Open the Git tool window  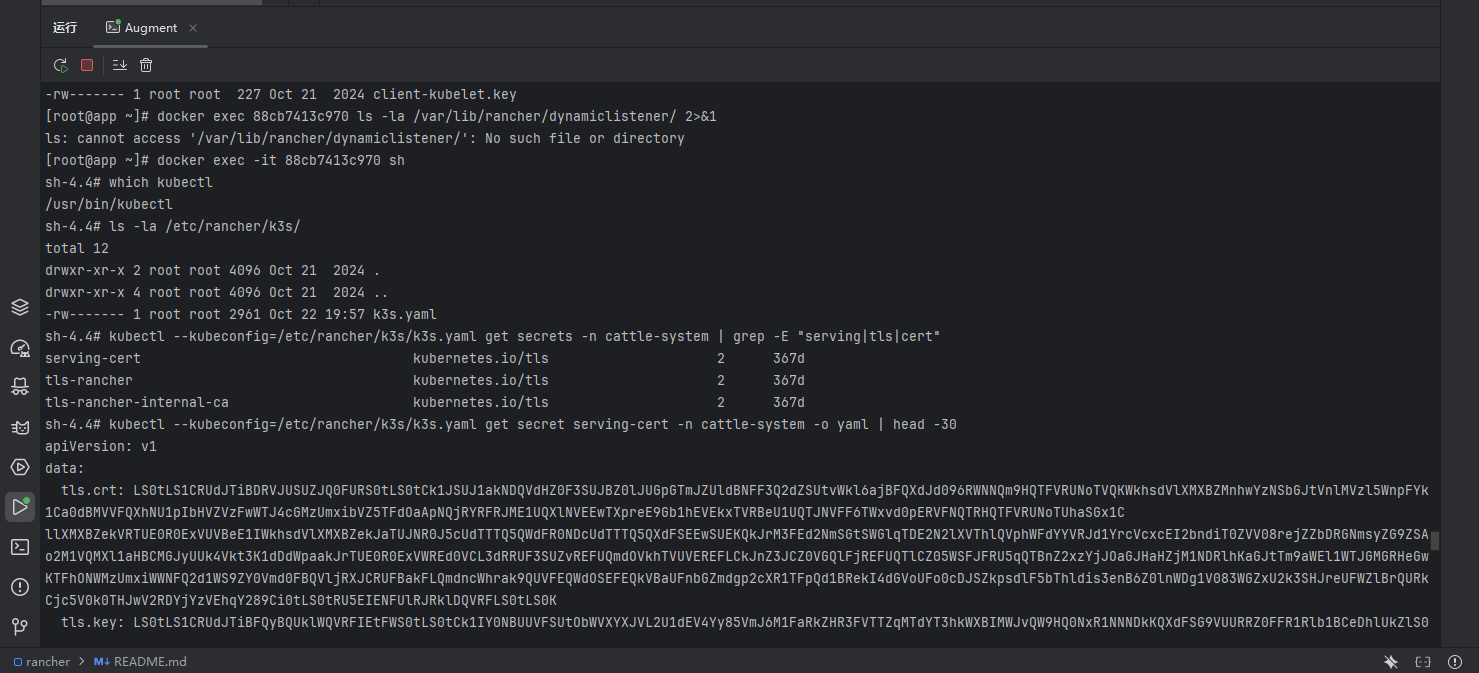(20, 626)
